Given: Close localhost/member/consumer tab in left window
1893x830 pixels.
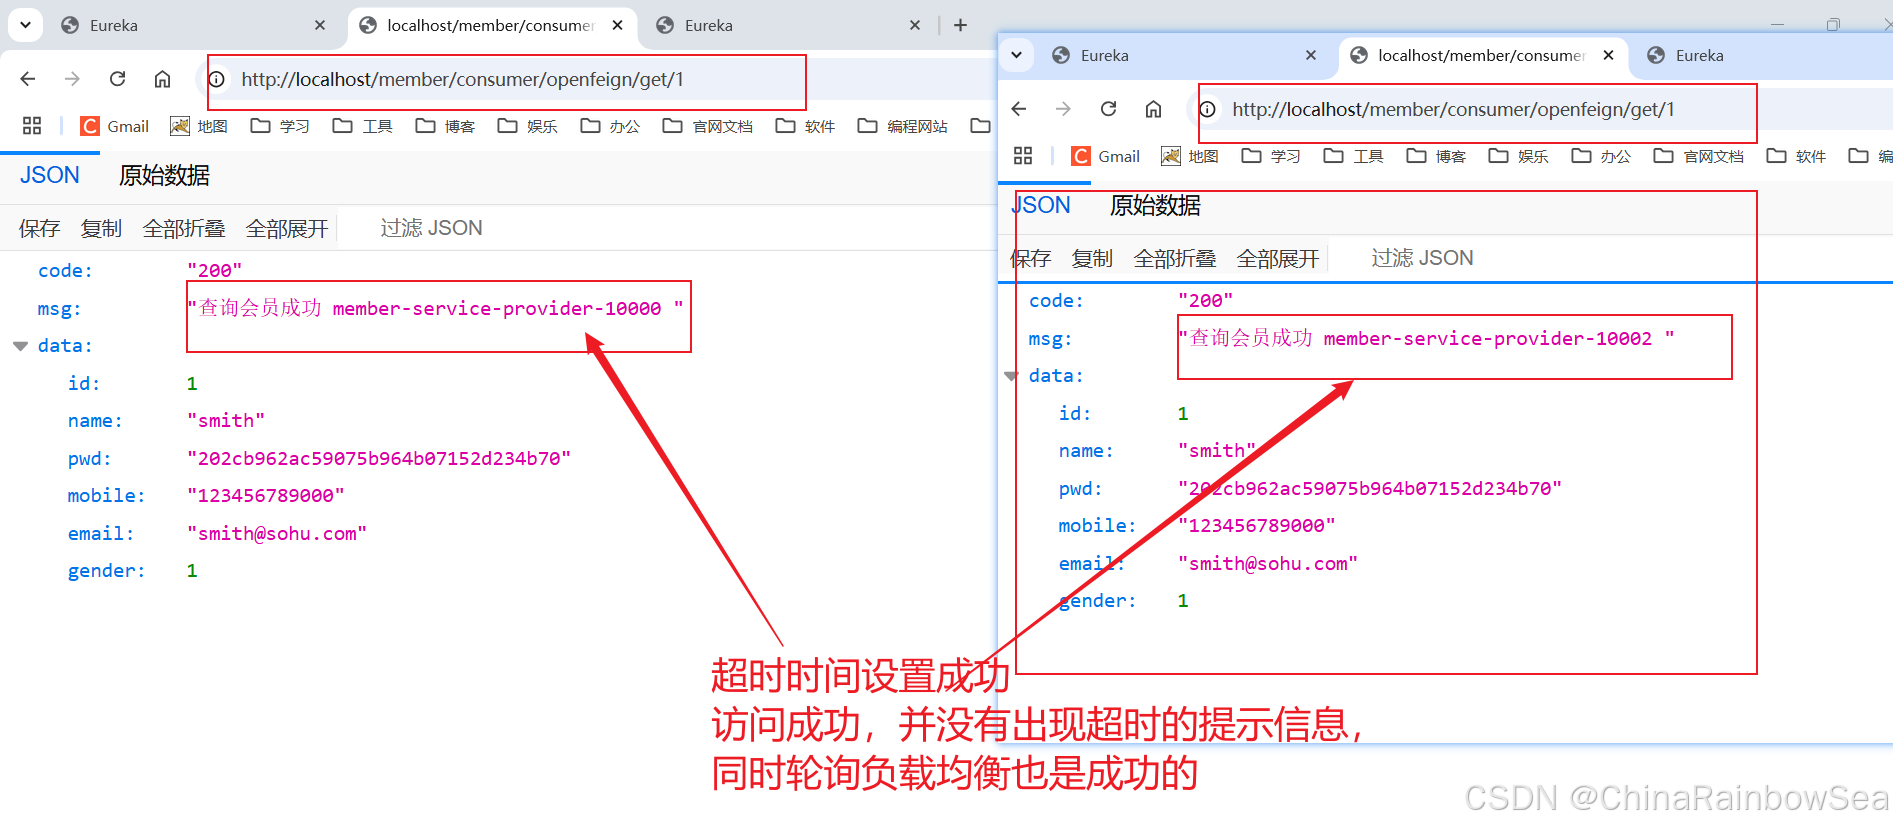Looking at the screenshot, I should 618,25.
